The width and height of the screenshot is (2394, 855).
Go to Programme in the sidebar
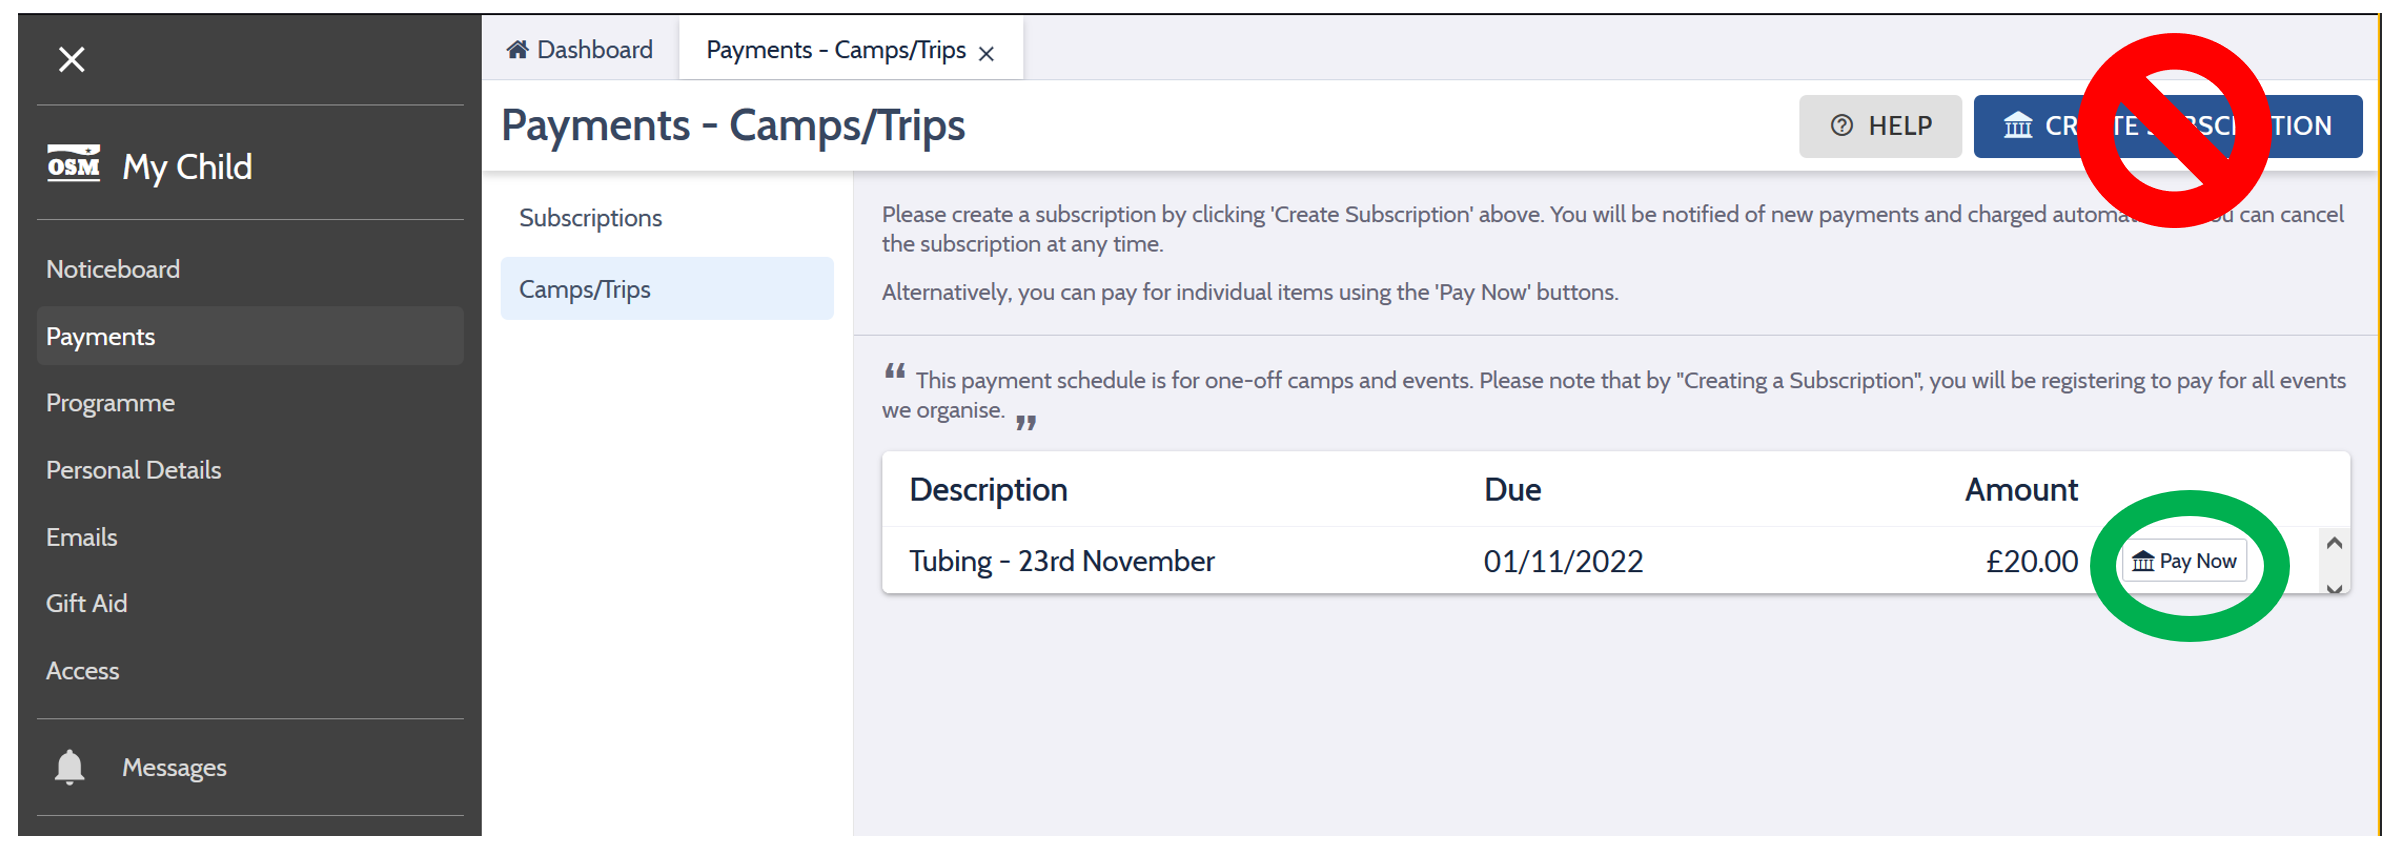click(110, 403)
